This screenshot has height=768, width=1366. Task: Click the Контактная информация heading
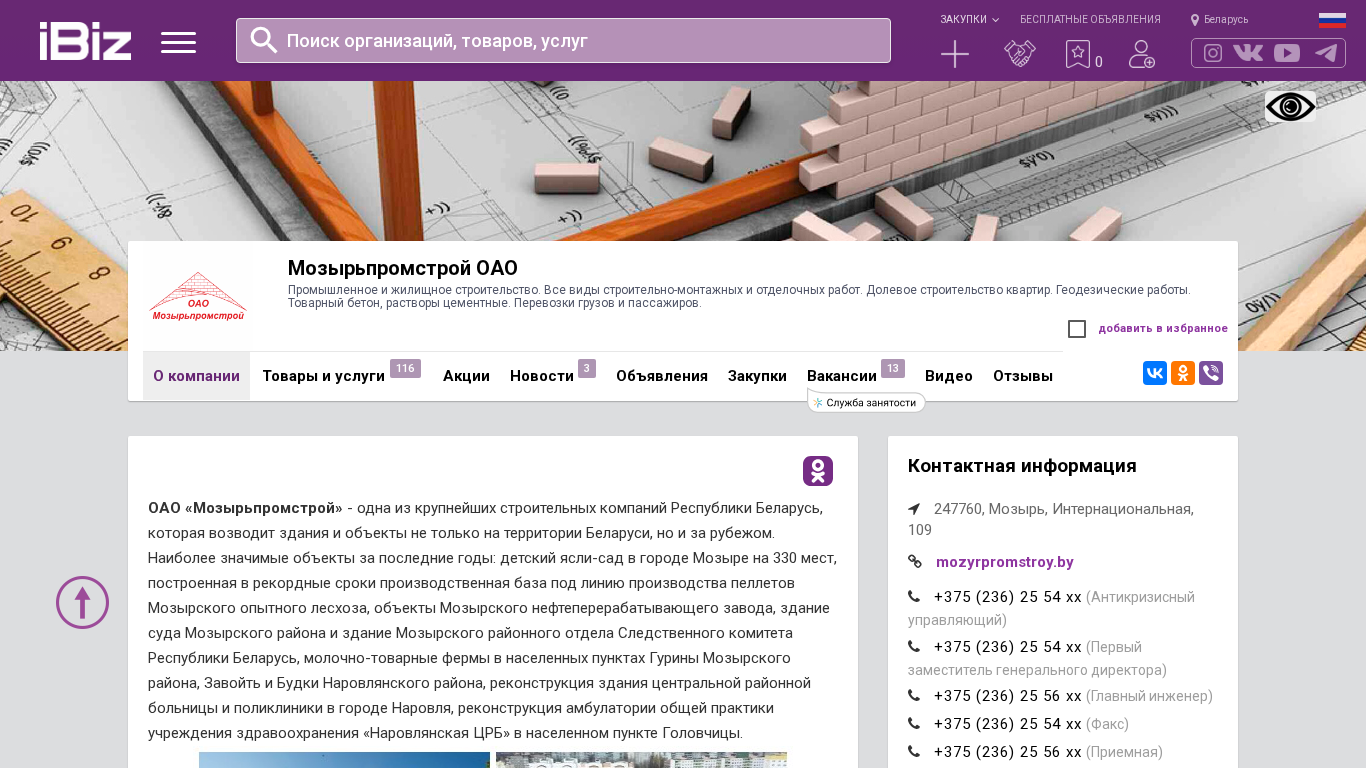coord(1022,466)
